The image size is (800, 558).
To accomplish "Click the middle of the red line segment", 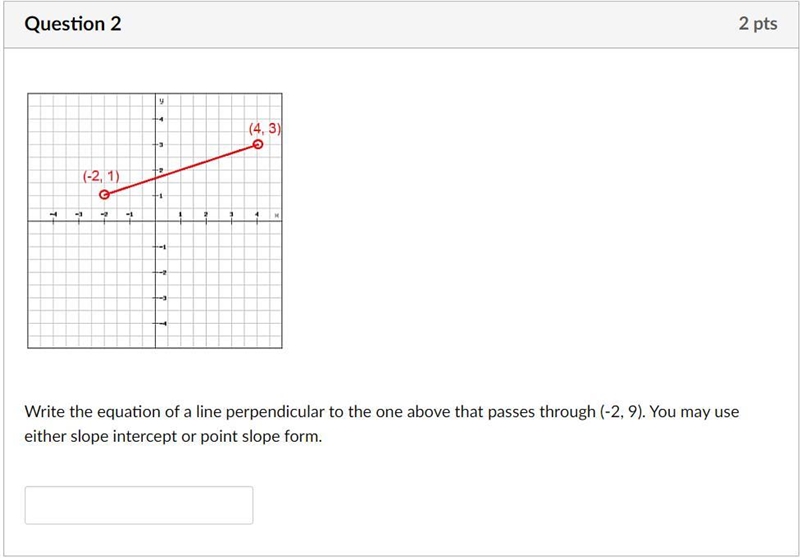I will point(181,169).
